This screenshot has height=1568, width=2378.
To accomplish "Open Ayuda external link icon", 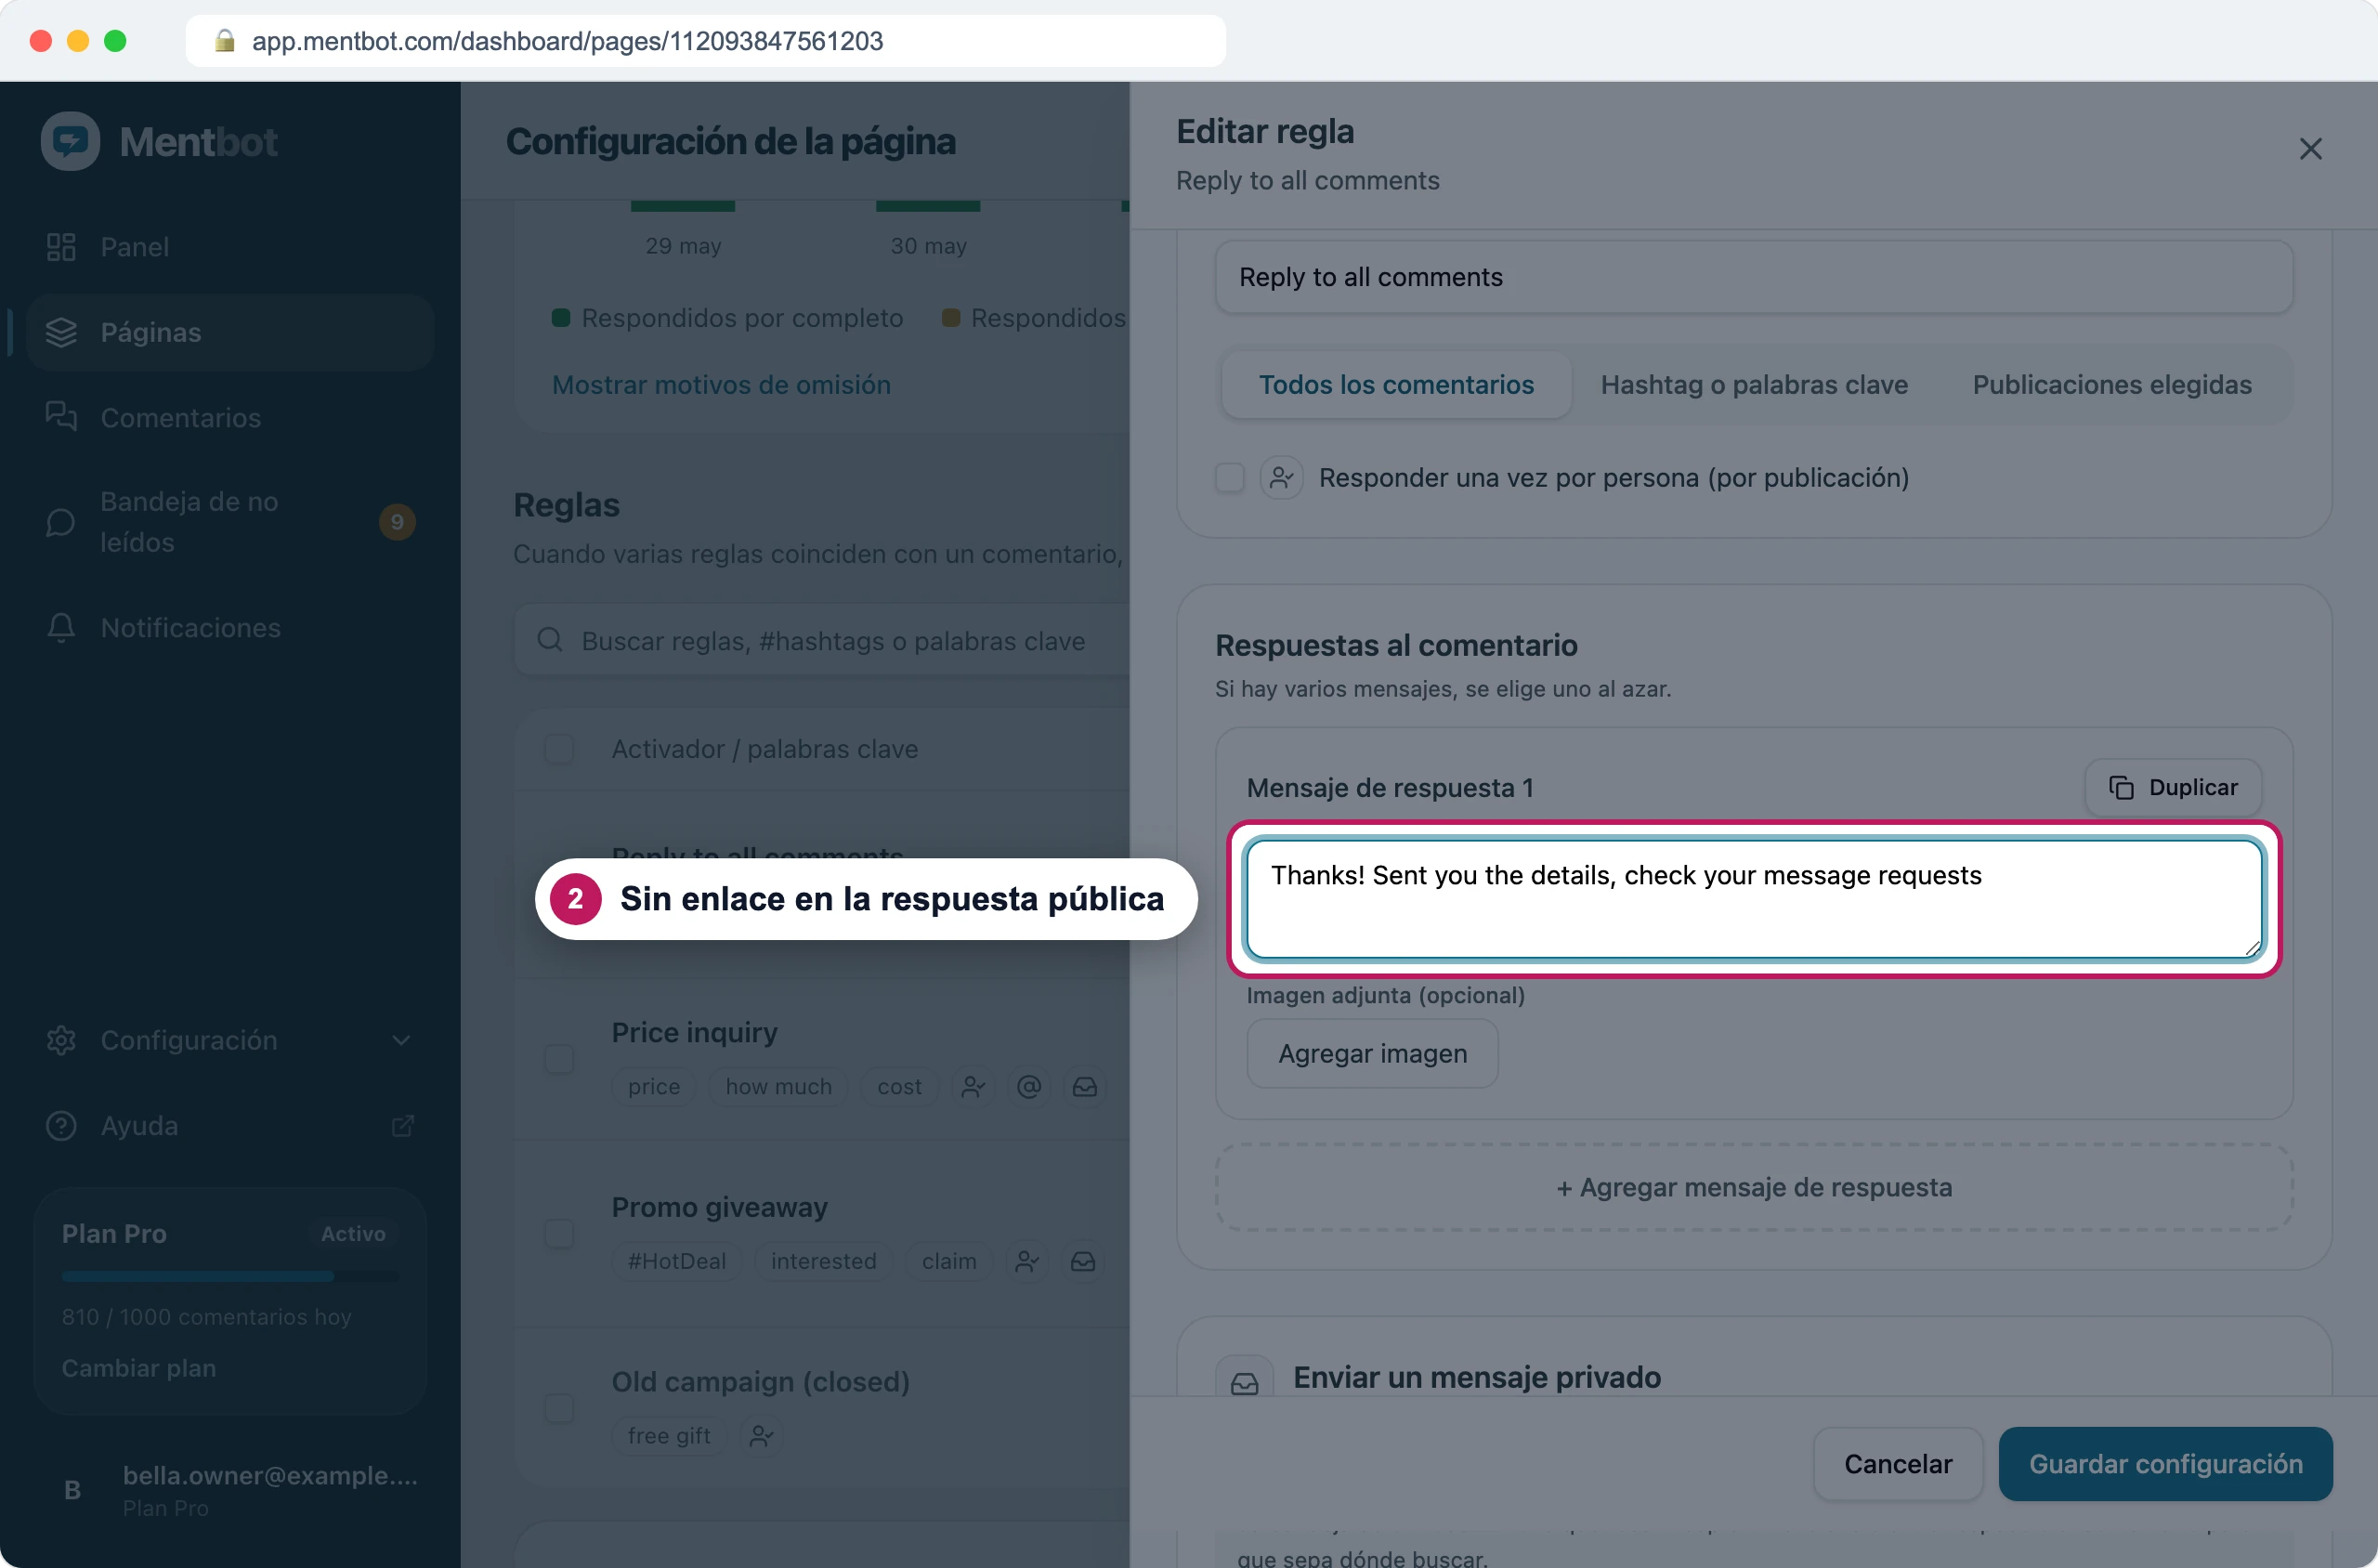I will (402, 1126).
